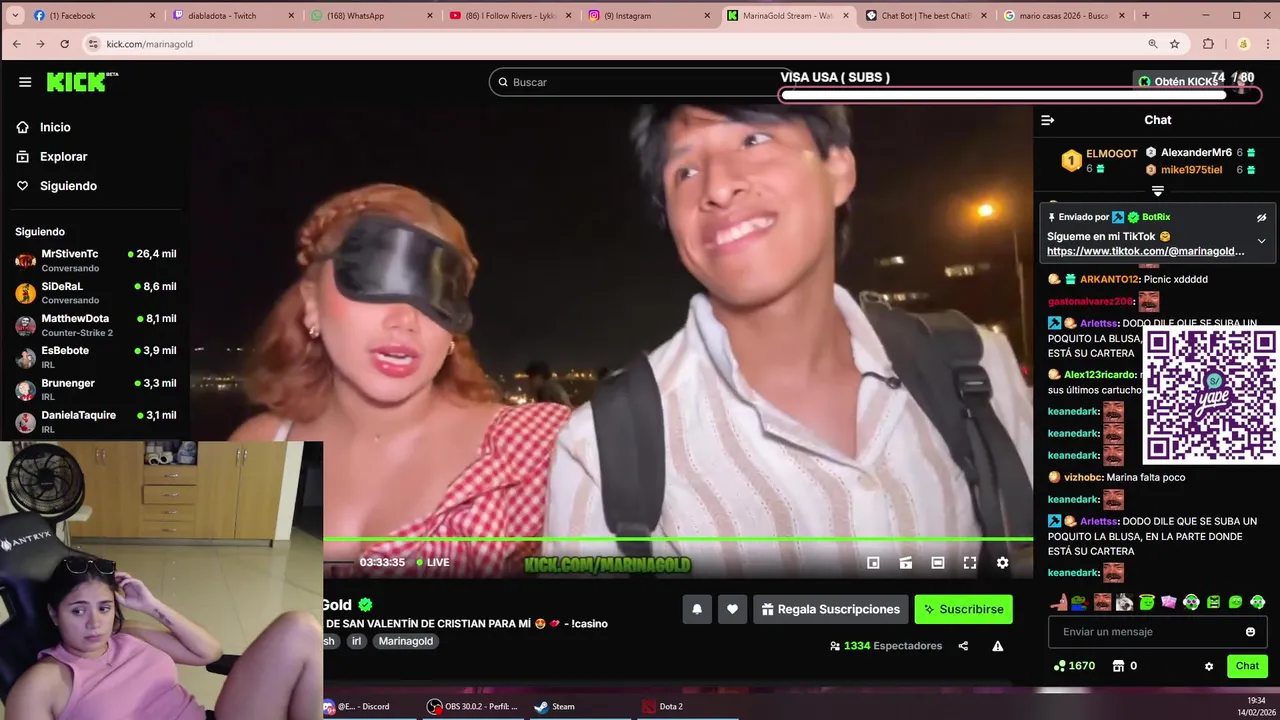Open DanielaTaquire followed channel

coord(96,421)
